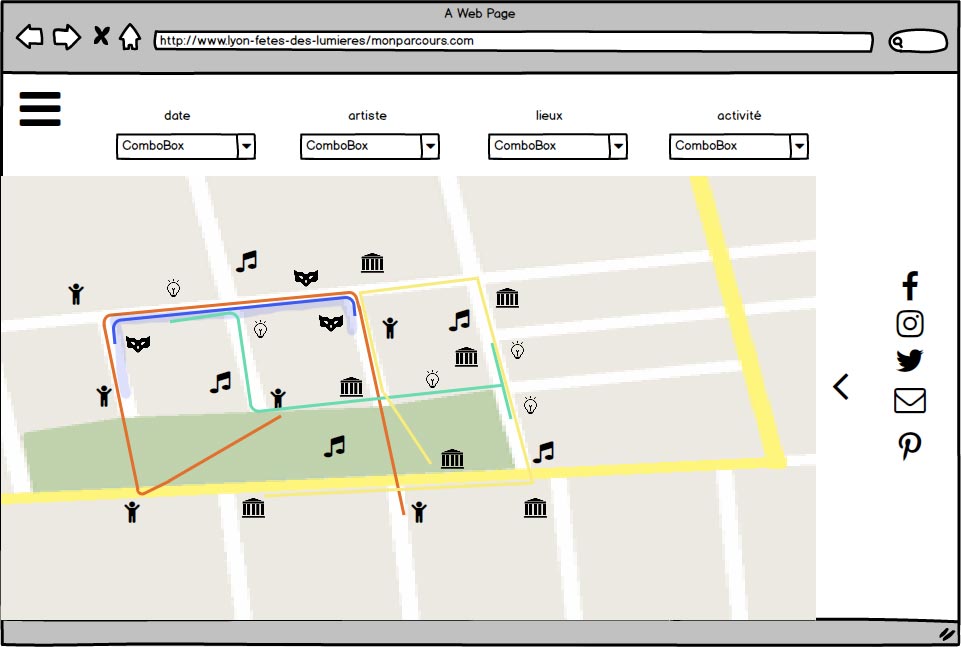Screen dimensions: 961x647
Task: Click the museum marker below the orange route
Action: [x=254, y=508]
